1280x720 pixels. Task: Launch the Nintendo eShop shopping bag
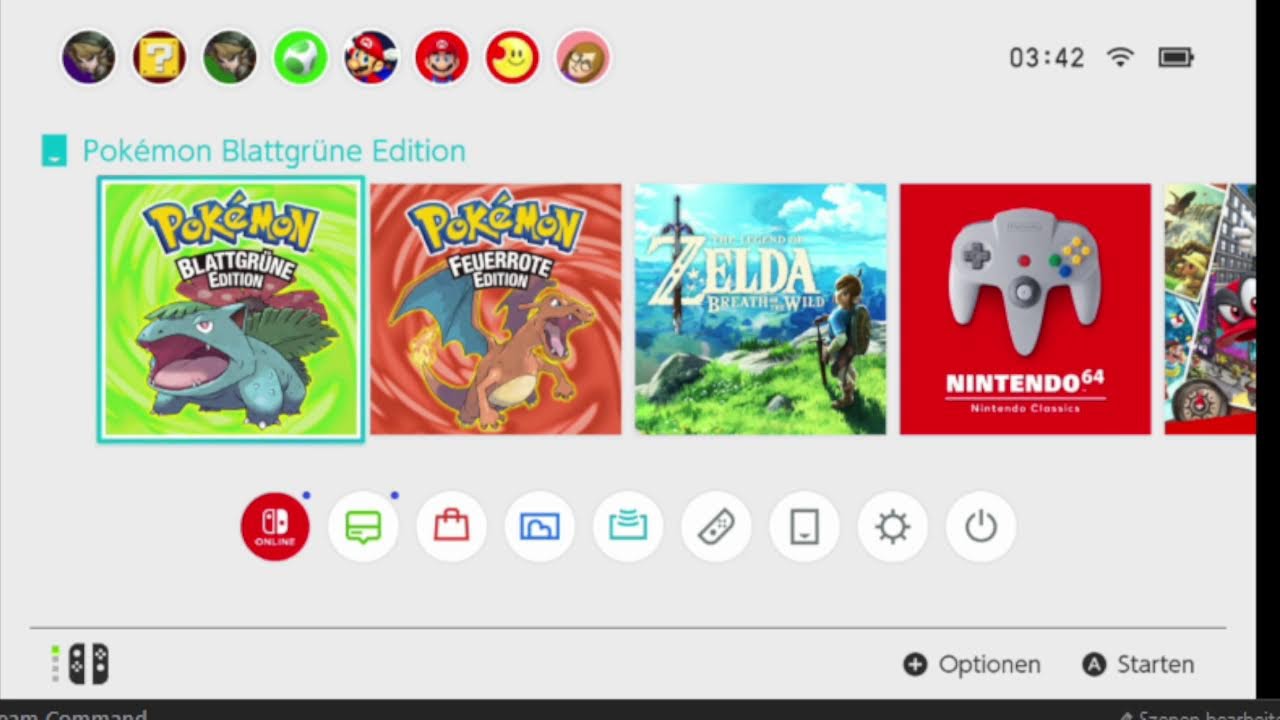click(x=451, y=526)
